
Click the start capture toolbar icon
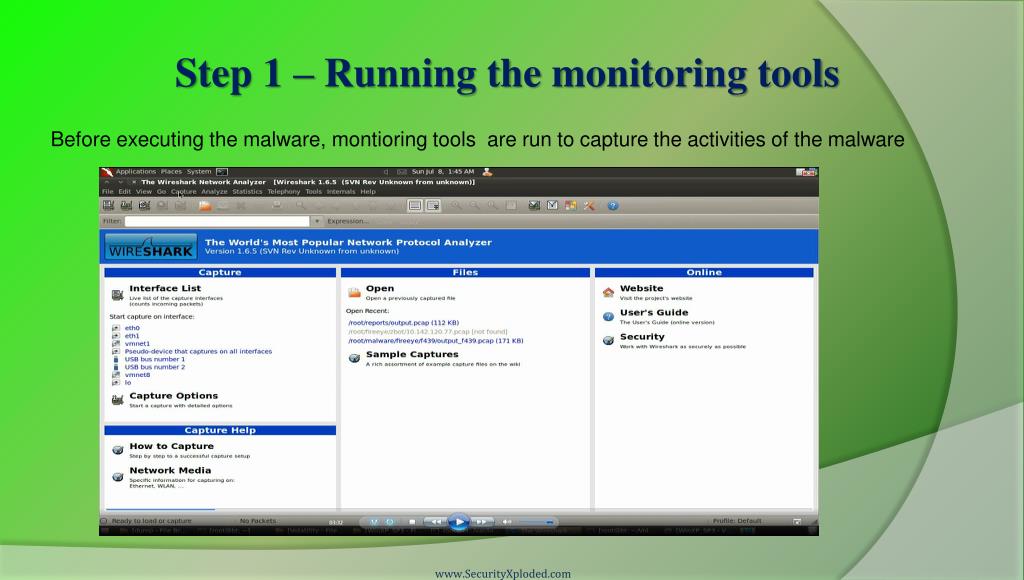[144, 205]
